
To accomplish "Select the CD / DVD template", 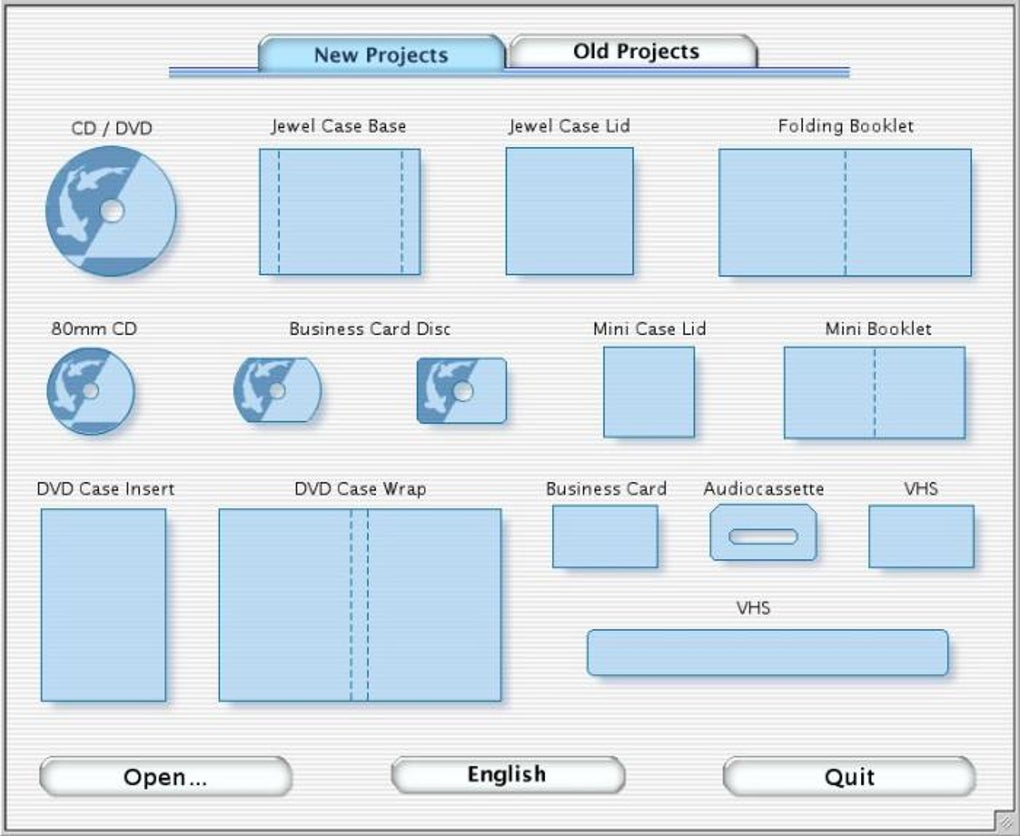I will 110,210.
